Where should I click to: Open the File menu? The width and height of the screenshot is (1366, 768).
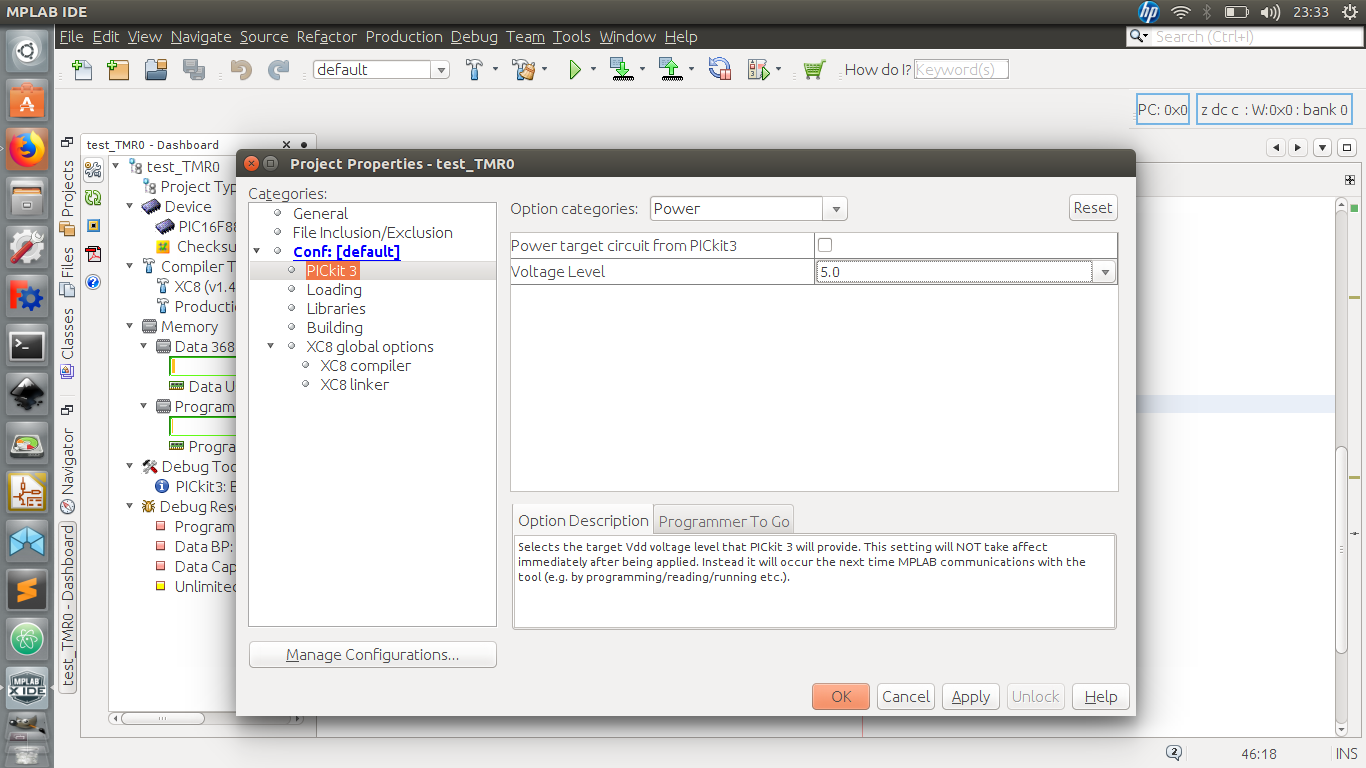(71, 37)
